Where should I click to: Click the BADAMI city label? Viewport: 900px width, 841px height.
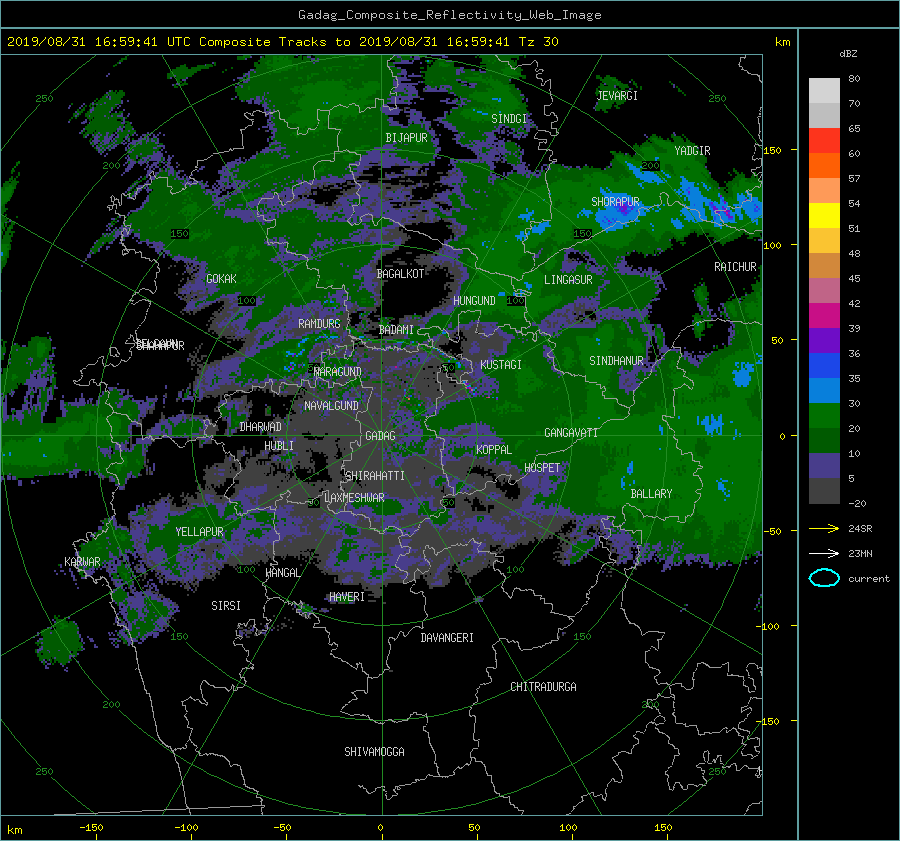(x=396, y=330)
